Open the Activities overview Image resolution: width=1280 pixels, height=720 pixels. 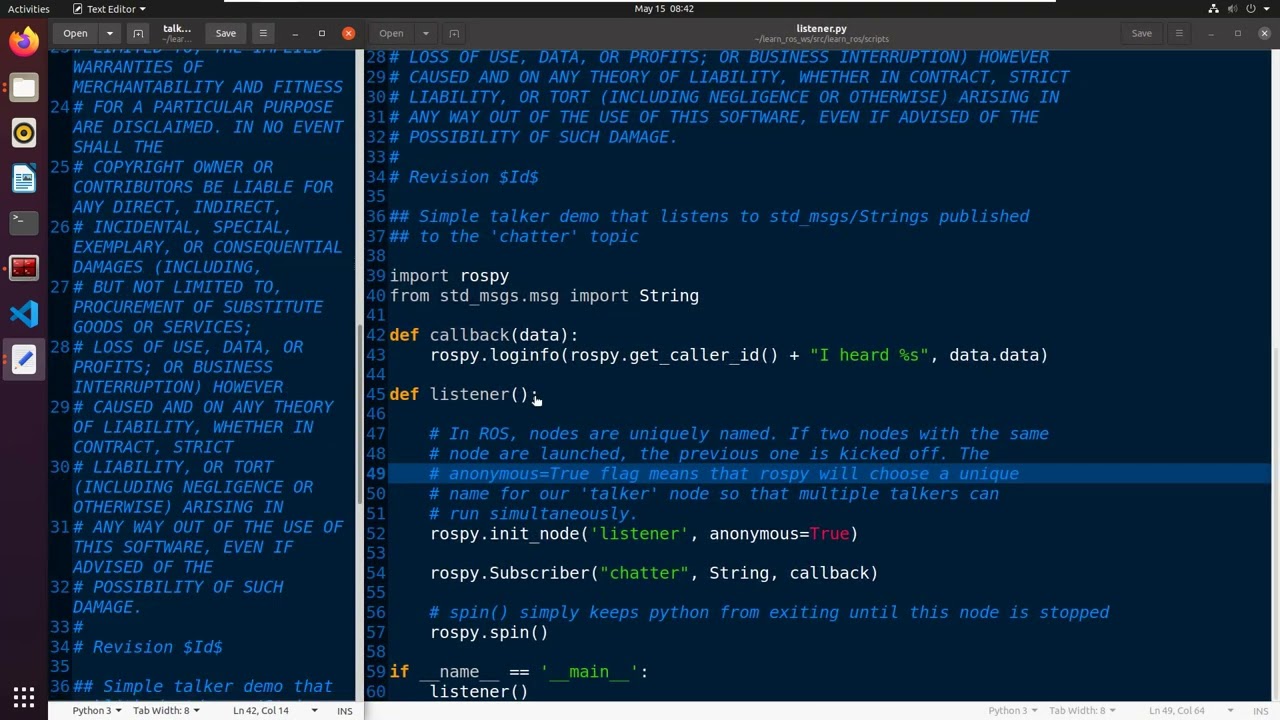pyautogui.click(x=28, y=9)
